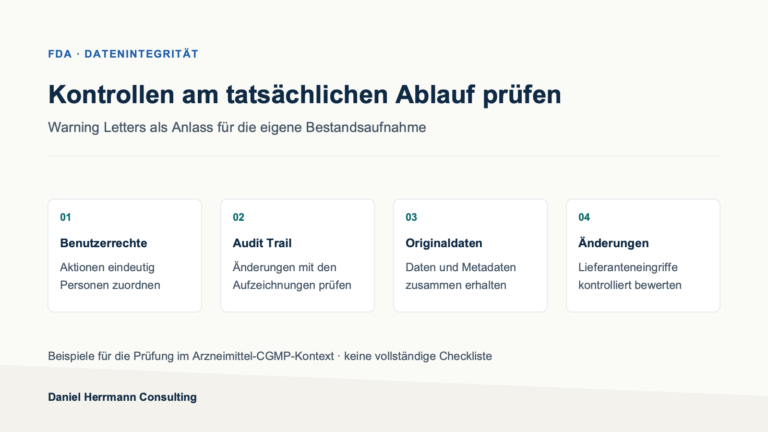
Task: Select the title 'Kontrollen am tatsächlichen Ablauf prüfen'
Action: point(304,95)
